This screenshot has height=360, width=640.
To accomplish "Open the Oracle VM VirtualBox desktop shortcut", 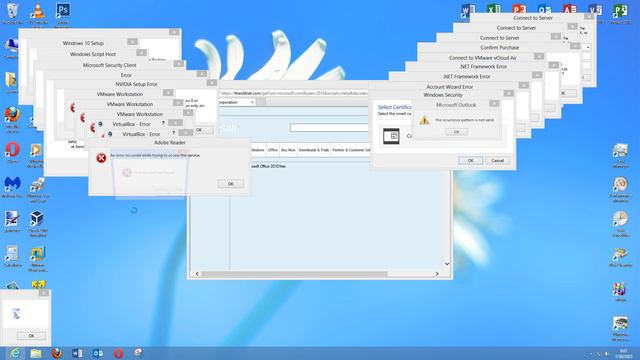I will (37, 219).
